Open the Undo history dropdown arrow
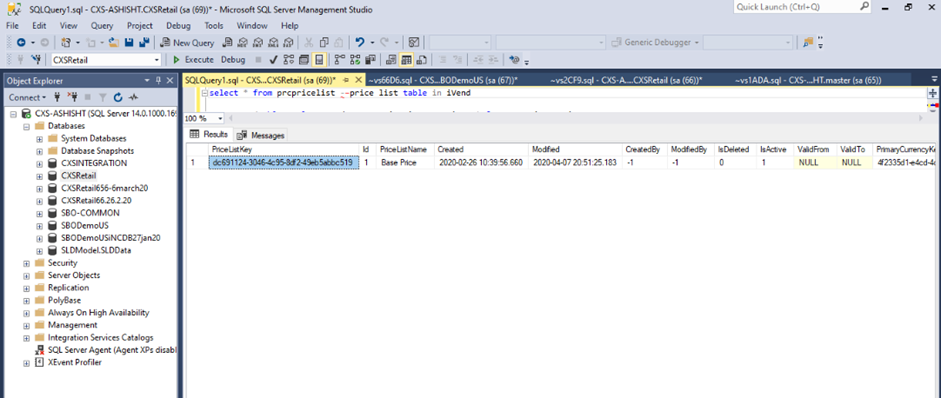The width and height of the screenshot is (941, 398). (372, 43)
